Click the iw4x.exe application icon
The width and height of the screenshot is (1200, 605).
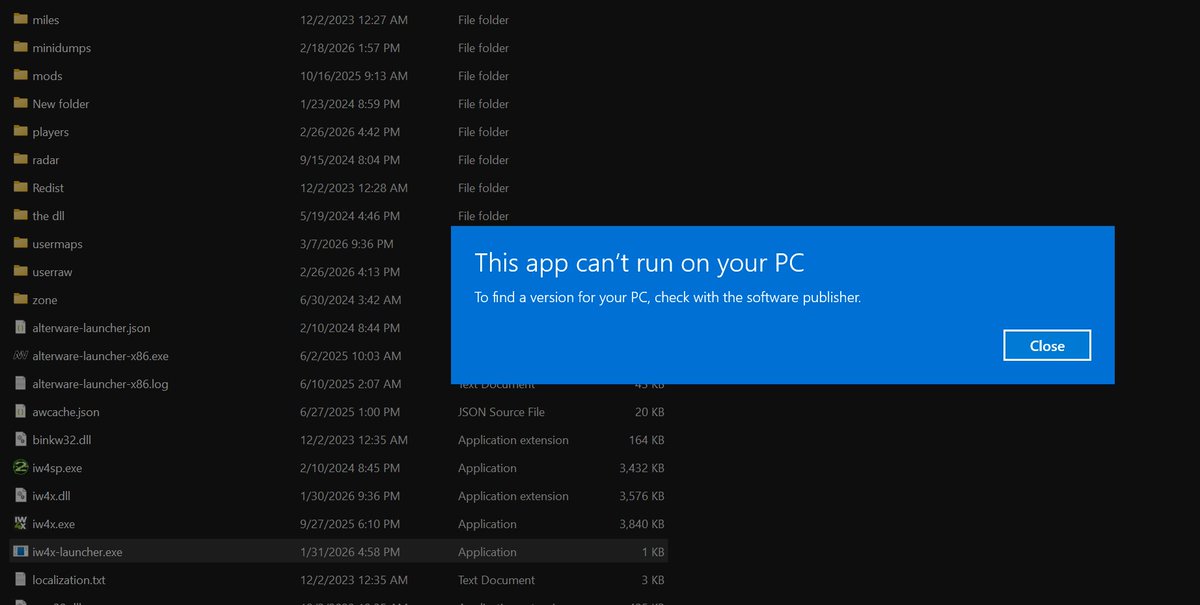(20, 523)
